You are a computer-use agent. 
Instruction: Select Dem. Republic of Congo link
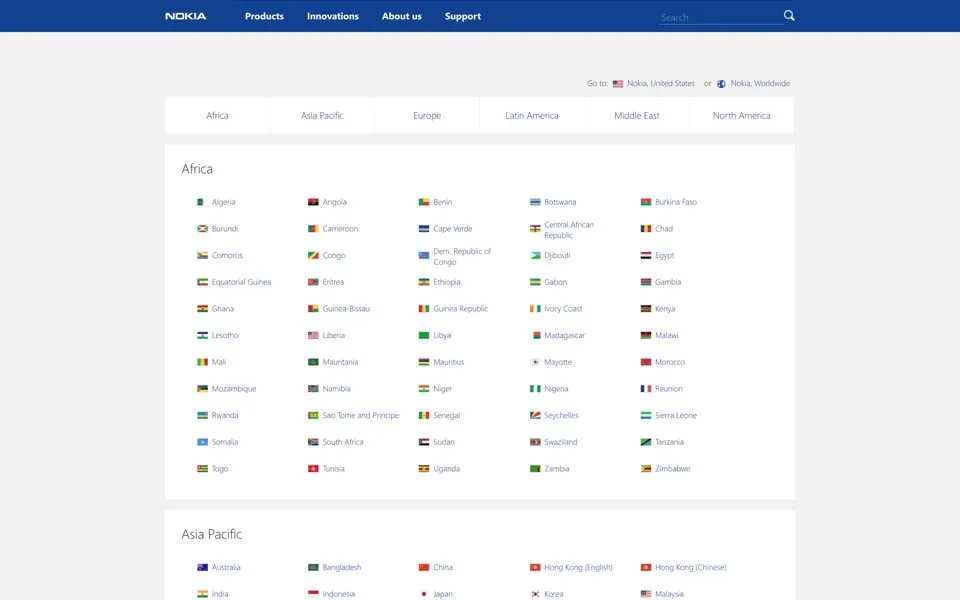(462, 257)
